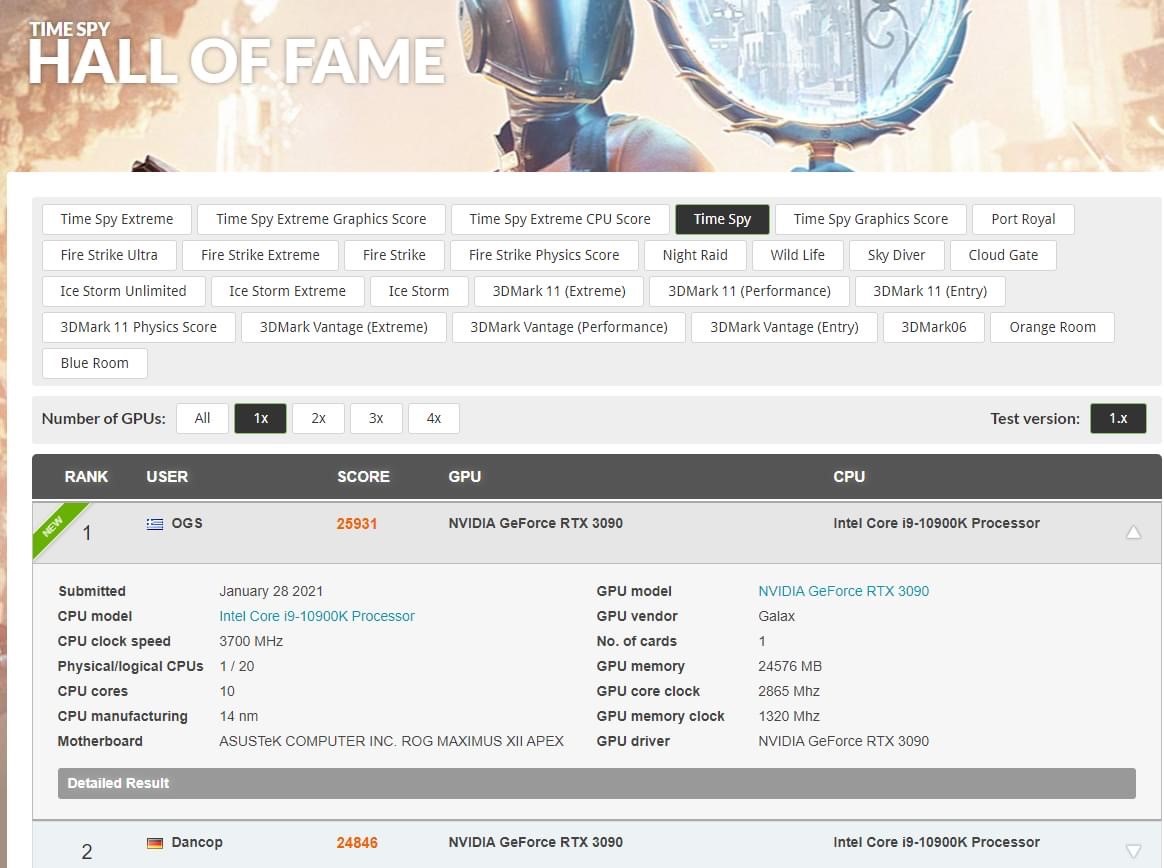Image resolution: width=1164 pixels, height=868 pixels.
Task: Open Time Spy Graphics Score tab
Action: (x=871, y=219)
